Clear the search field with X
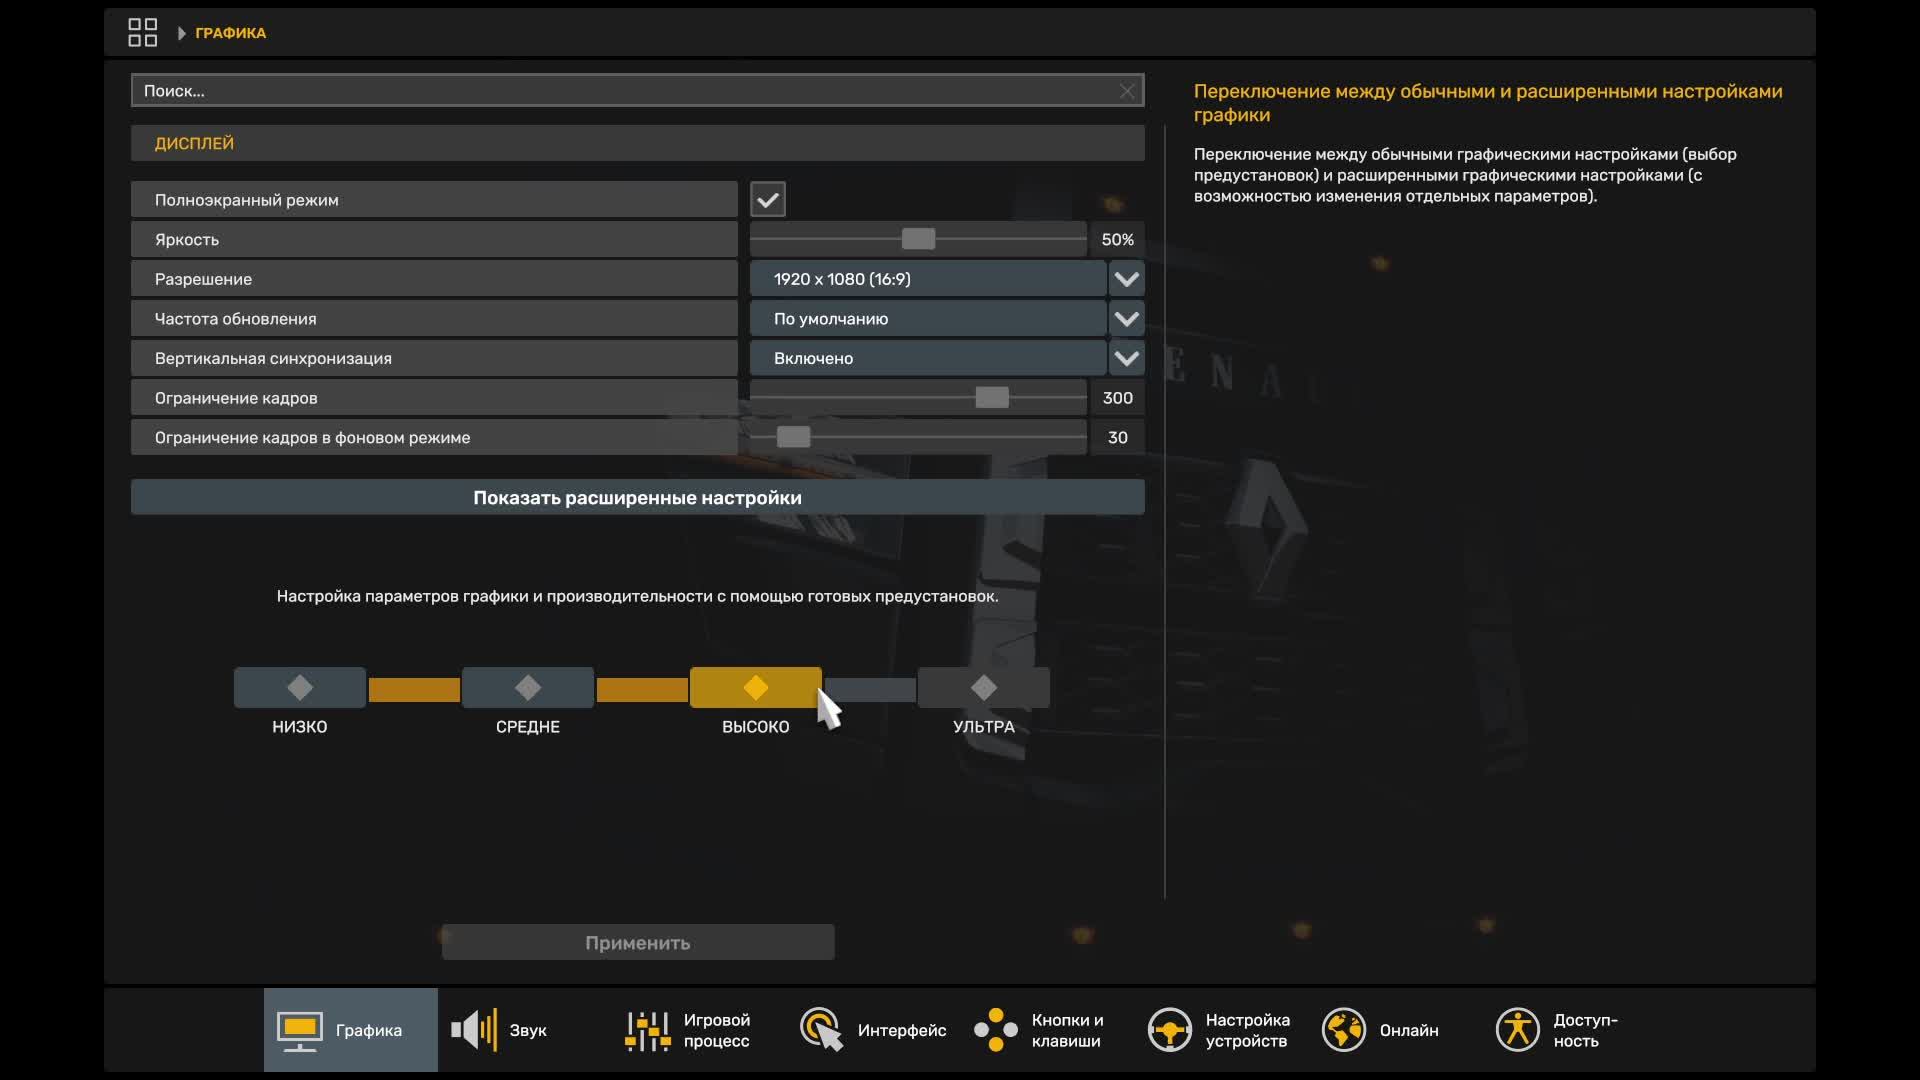 pos(1126,90)
